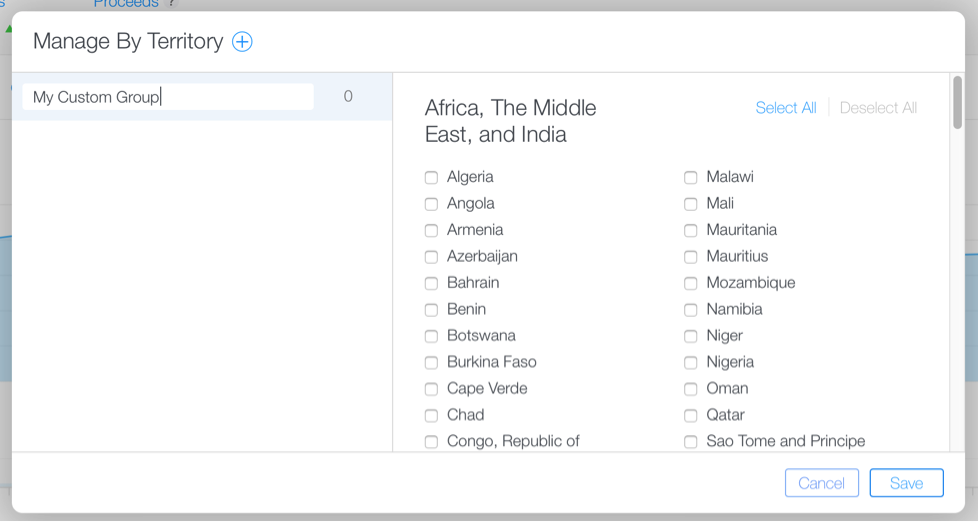Select the Sao Tome and Principe checkbox

click(691, 441)
